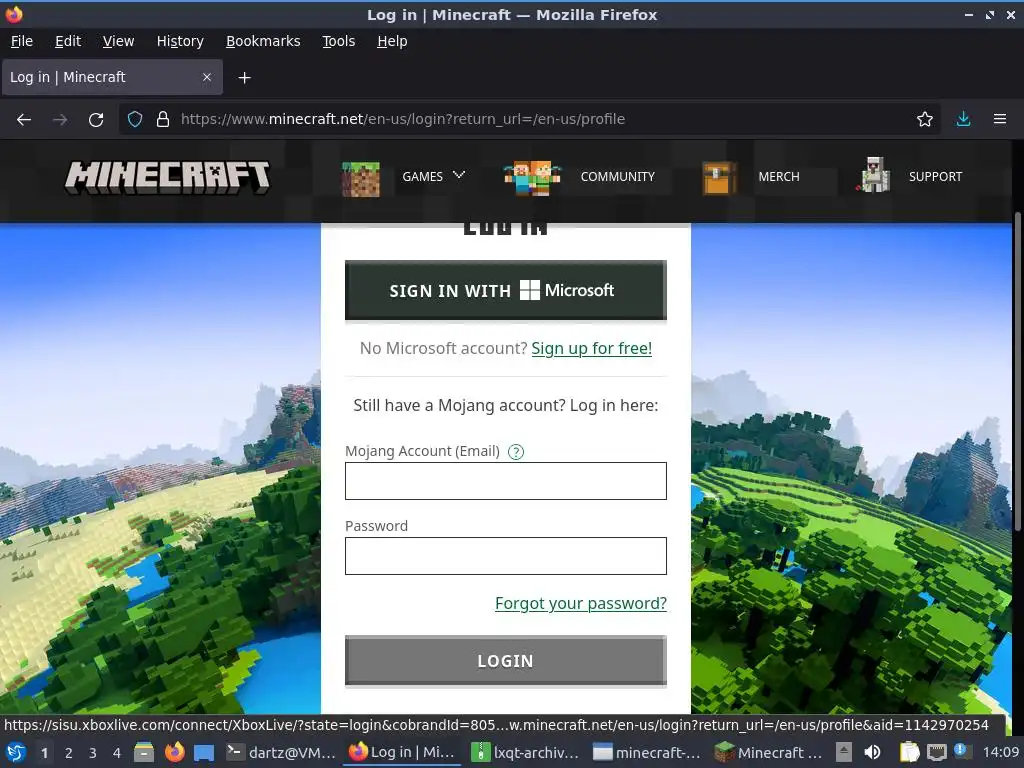Open the Edit menu

[68, 41]
